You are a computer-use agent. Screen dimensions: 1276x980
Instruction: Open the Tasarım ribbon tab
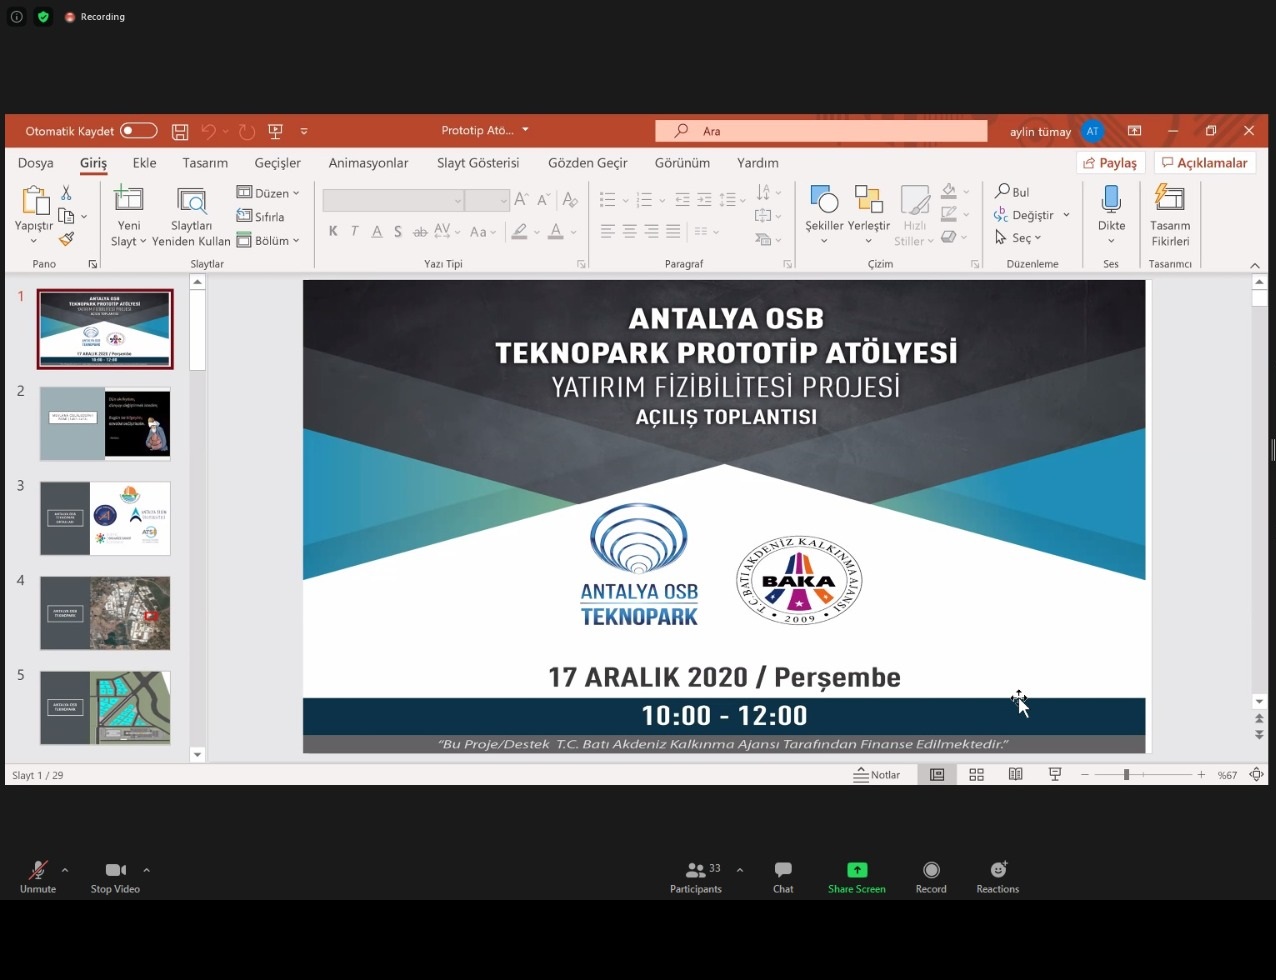tap(205, 163)
